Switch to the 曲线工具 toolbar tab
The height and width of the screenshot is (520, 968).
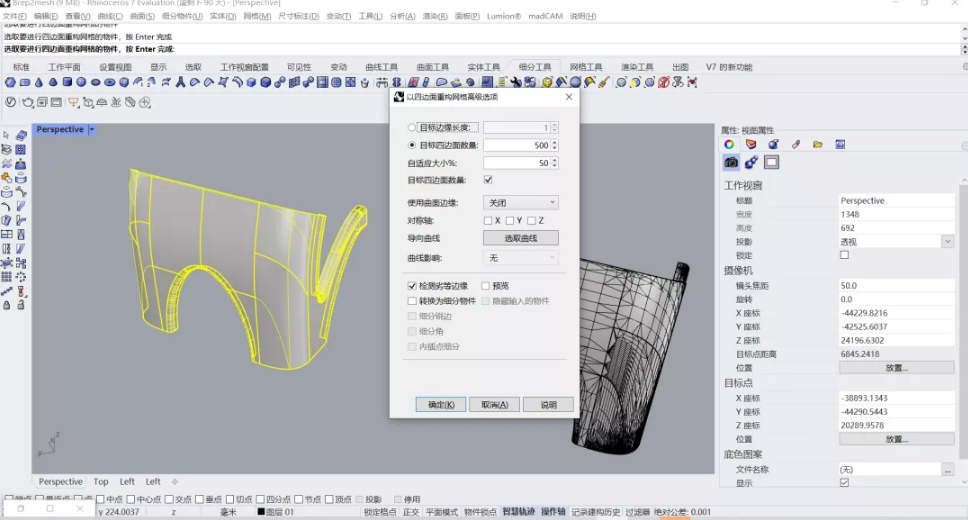382,67
